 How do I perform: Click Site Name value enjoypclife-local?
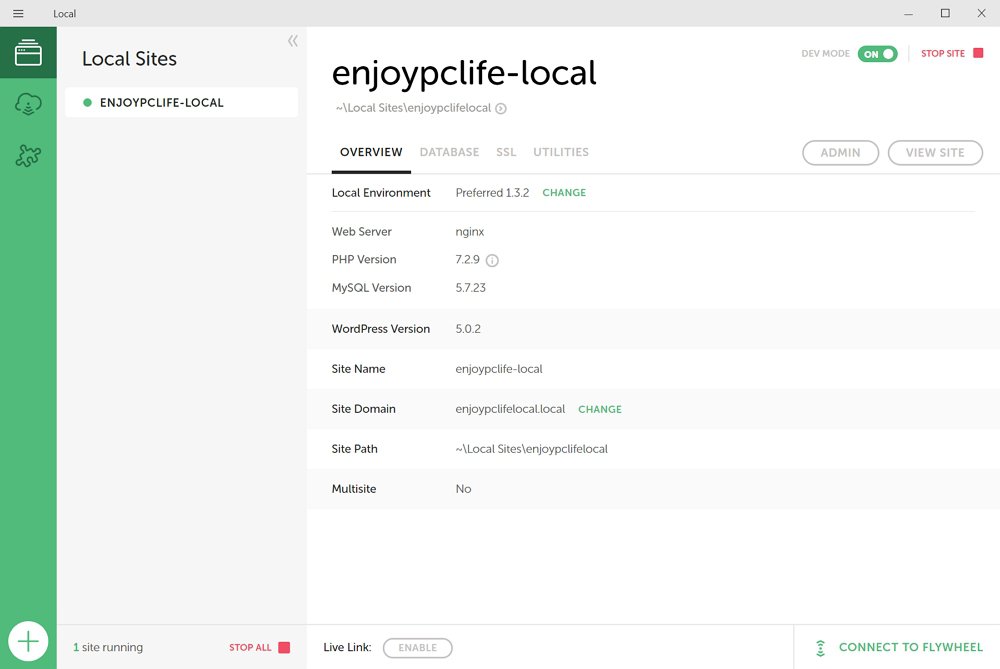499,369
